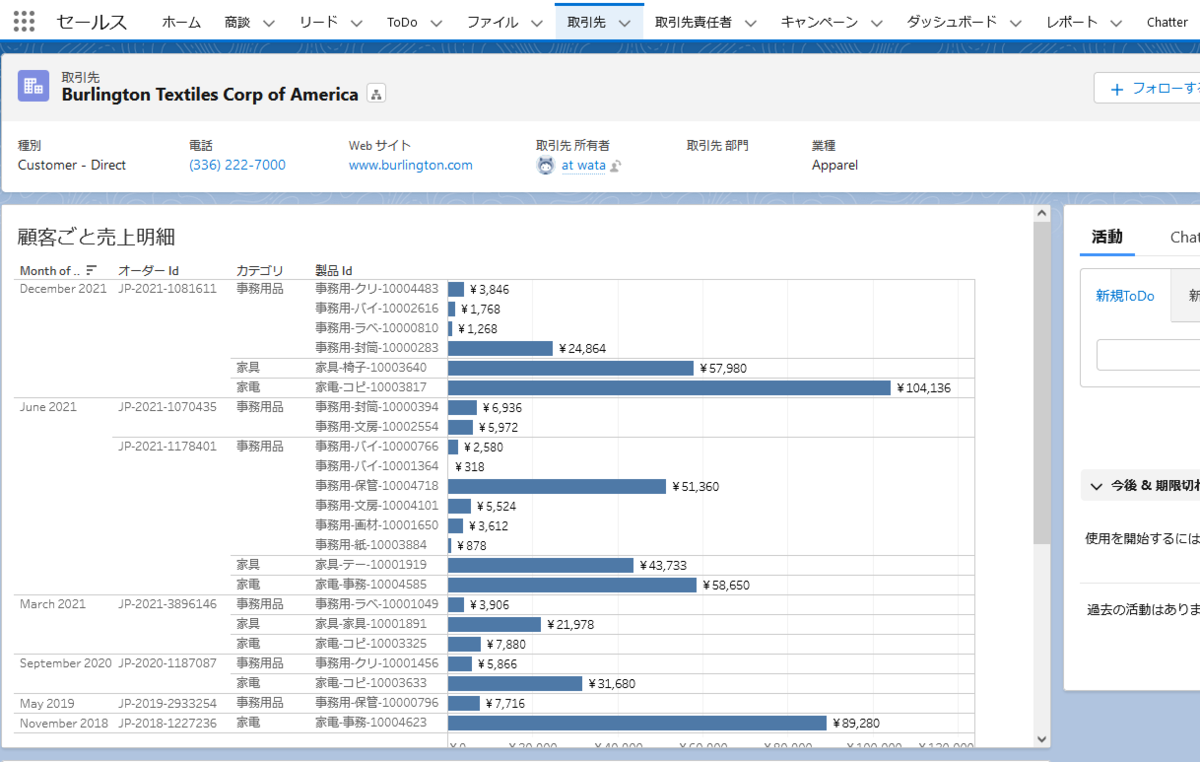This screenshot has width=1200, height=762.
Task: Select order JP-2021-1070435
Action: click(167, 407)
